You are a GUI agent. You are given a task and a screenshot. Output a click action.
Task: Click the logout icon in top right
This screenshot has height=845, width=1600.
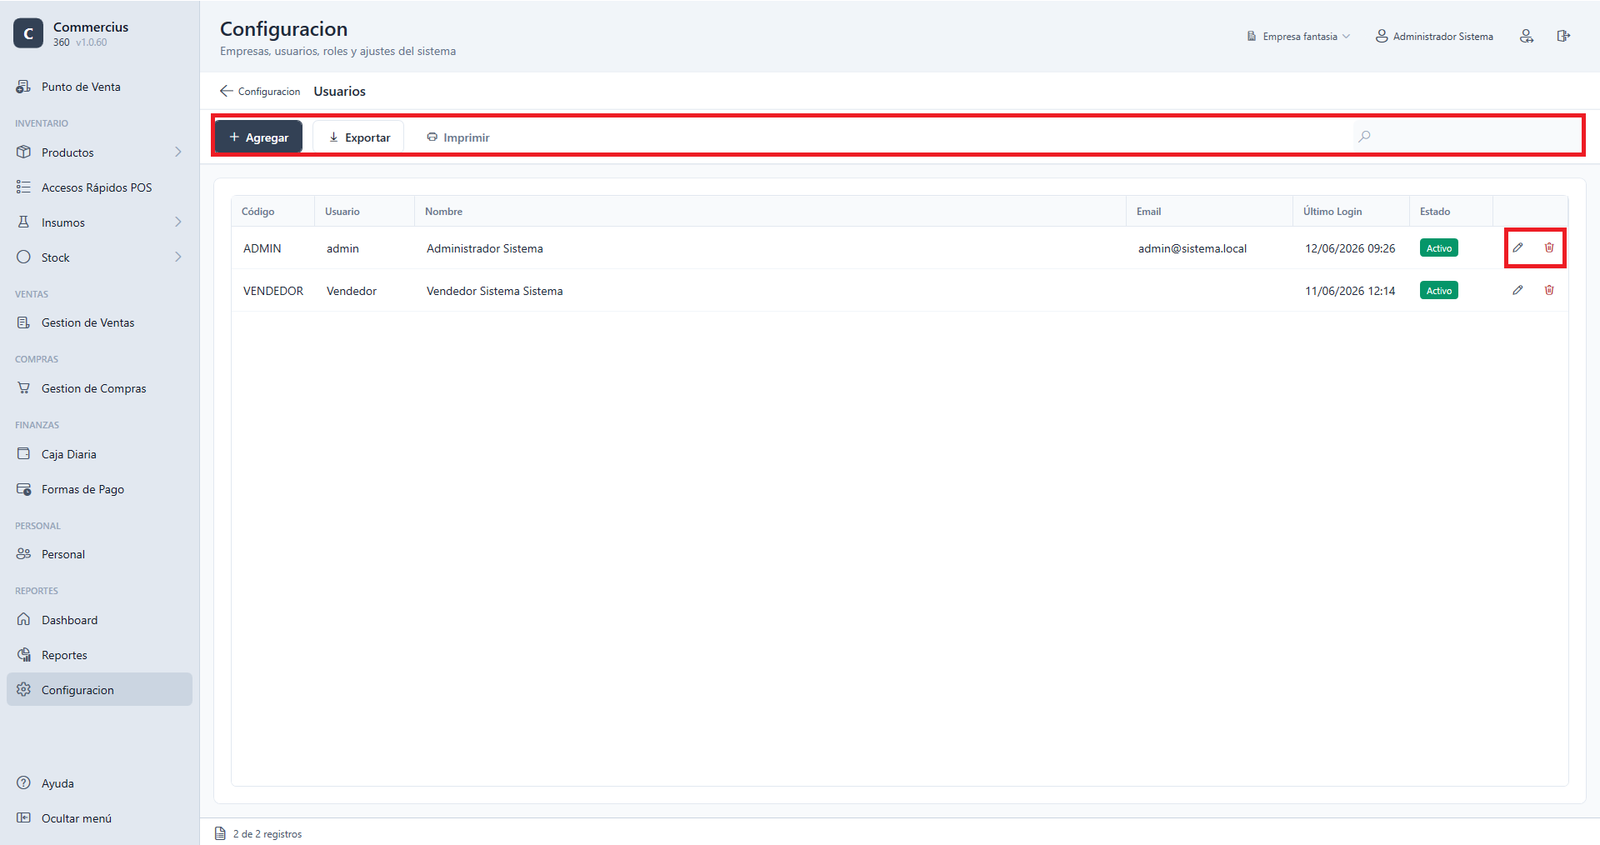point(1563,36)
